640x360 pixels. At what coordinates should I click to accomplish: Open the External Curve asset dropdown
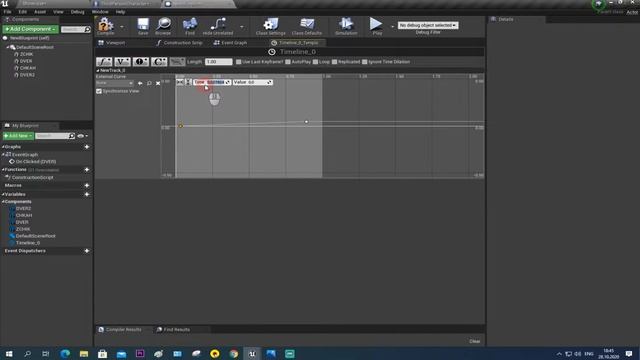point(114,83)
